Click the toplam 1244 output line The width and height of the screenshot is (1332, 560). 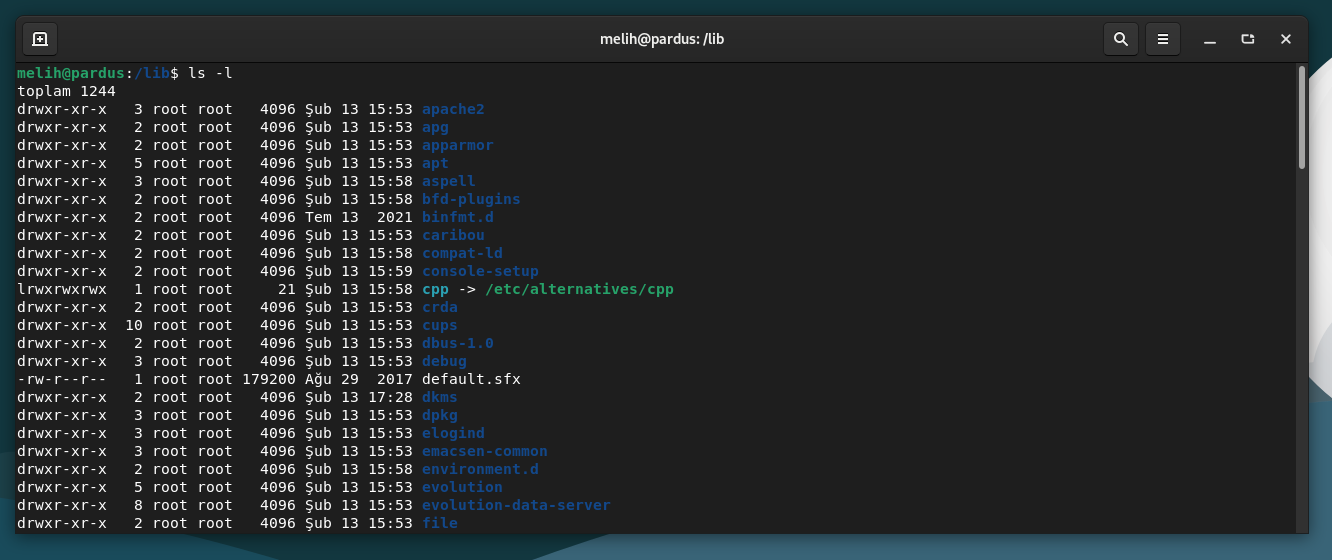(x=66, y=91)
